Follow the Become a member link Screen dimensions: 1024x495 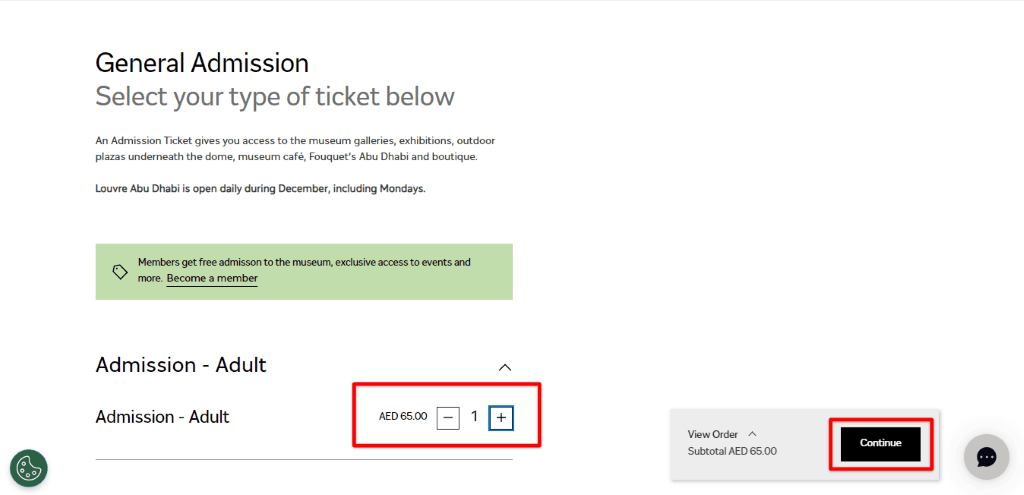[x=212, y=279]
